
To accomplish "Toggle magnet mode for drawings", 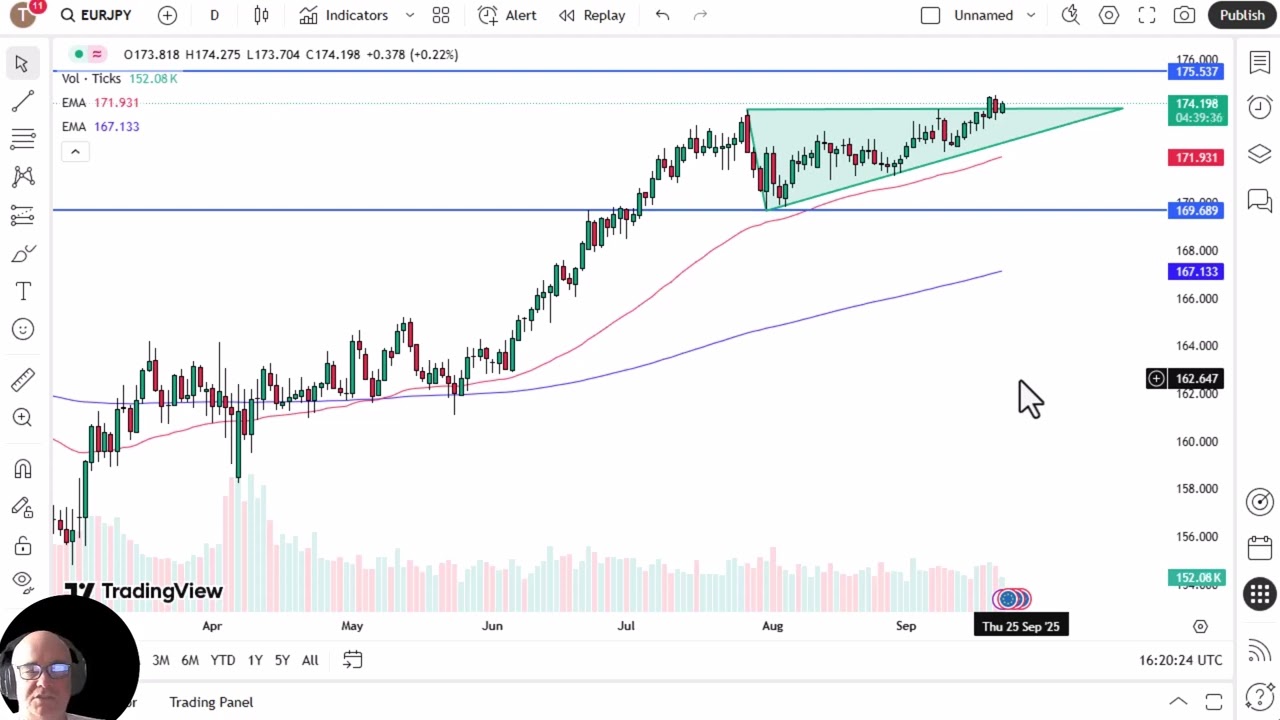I will point(22,469).
